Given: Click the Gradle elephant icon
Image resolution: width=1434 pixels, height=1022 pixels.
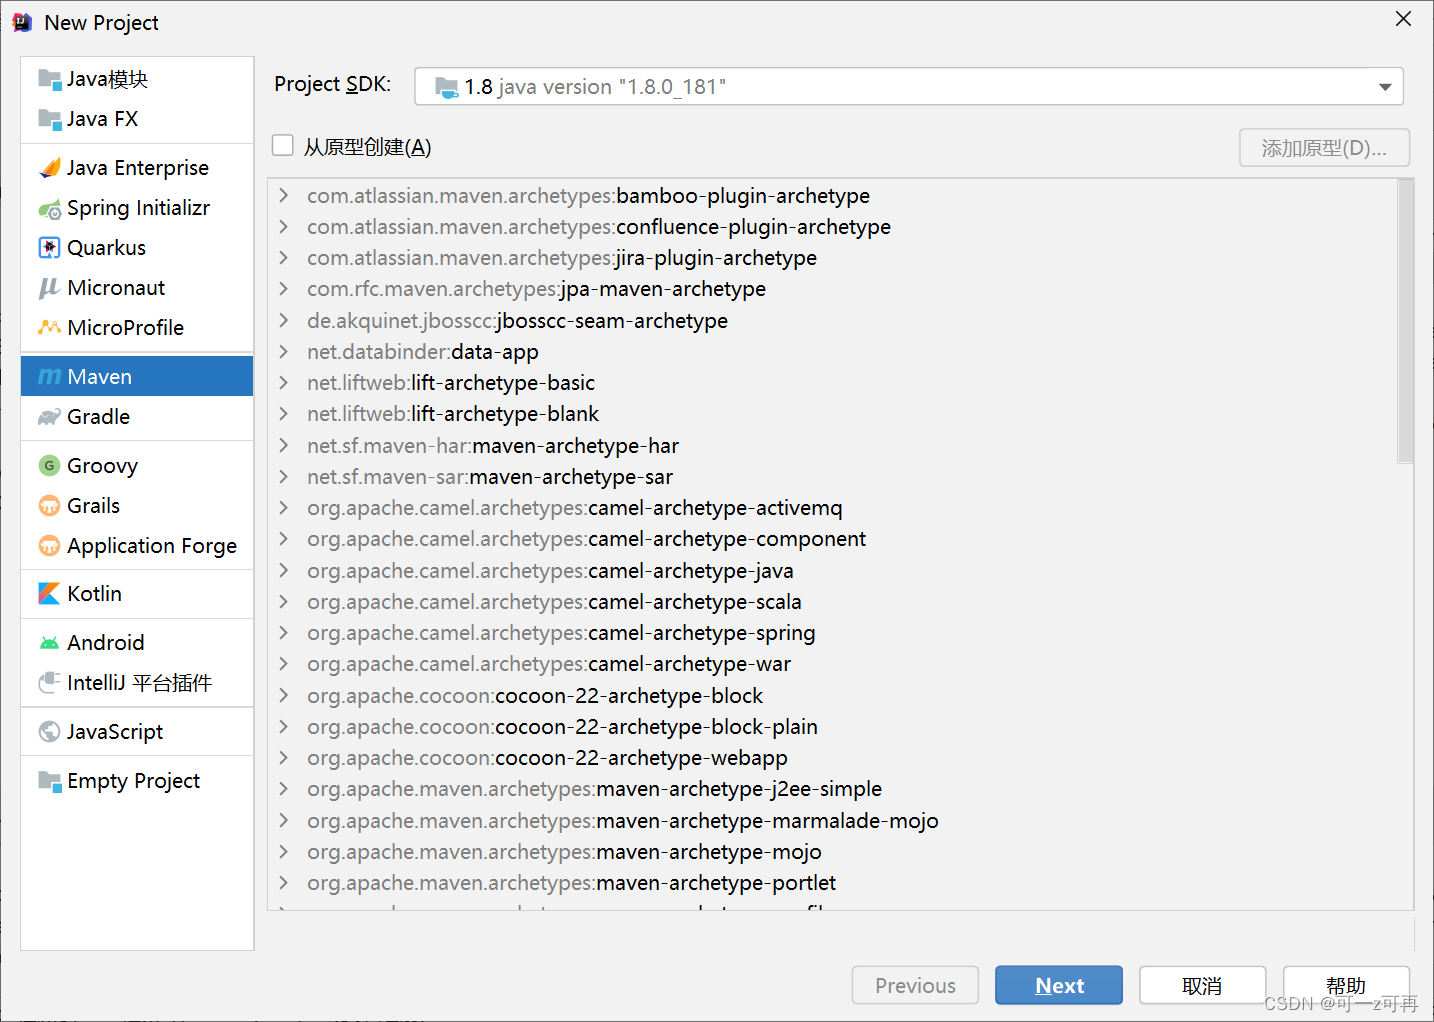Looking at the screenshot, I should point(49,417).
